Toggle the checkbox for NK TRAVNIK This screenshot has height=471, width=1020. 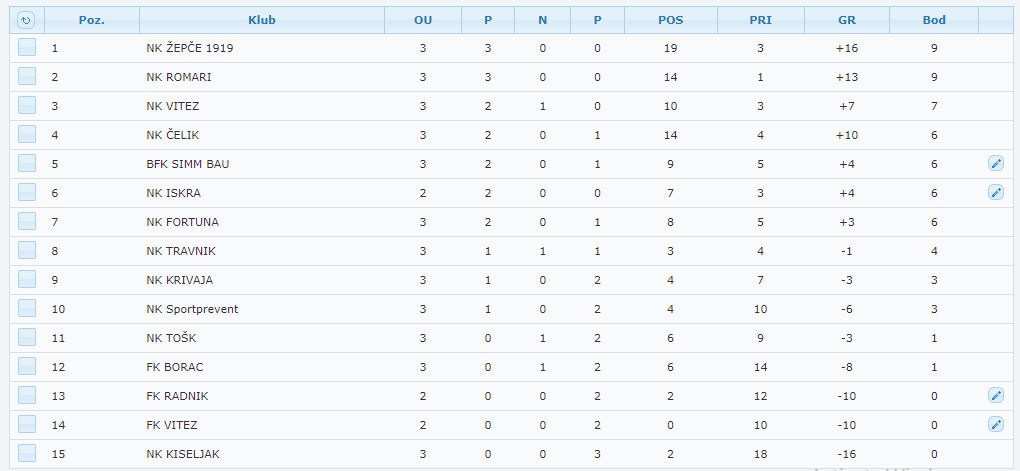point(27,250)
